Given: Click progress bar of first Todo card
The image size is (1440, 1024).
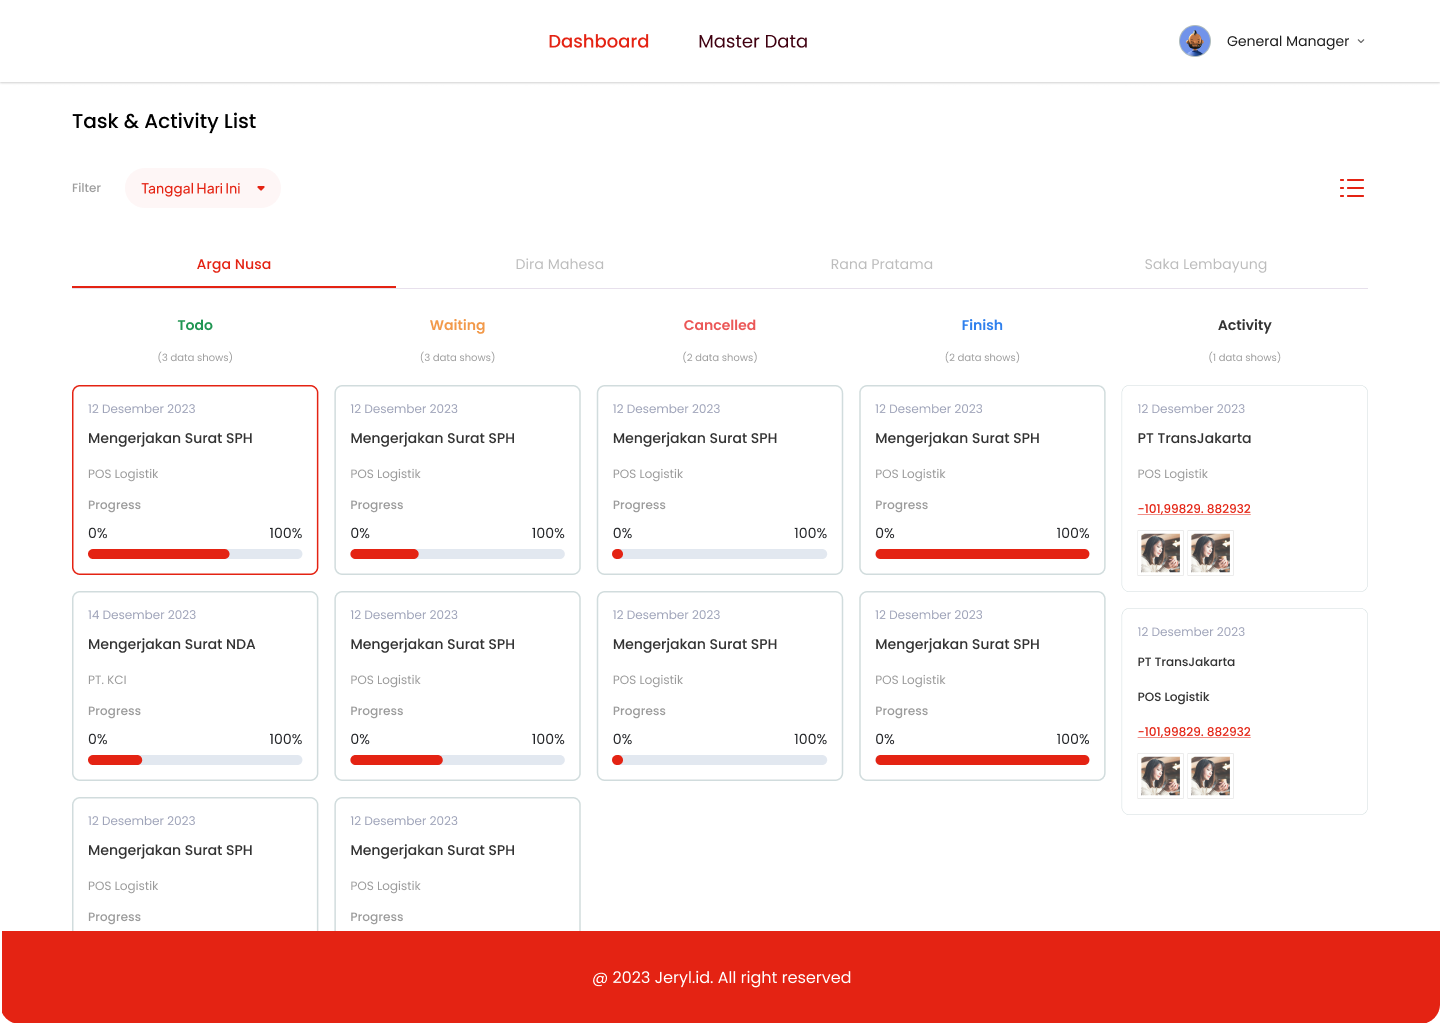Looking at the screenshot, I should point(195,554).
